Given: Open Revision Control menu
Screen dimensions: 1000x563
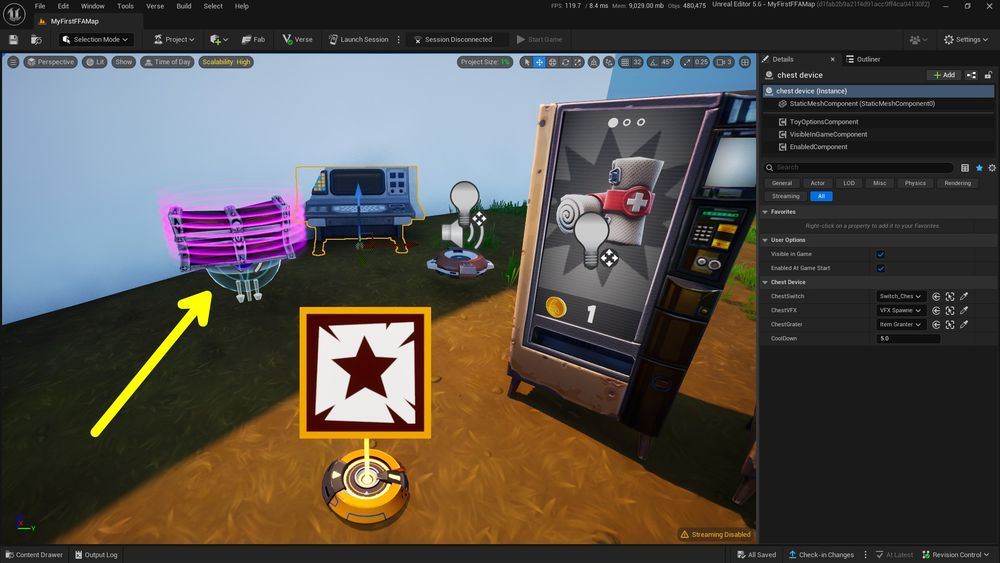Looking at the screenshot, I should (955, 555).
